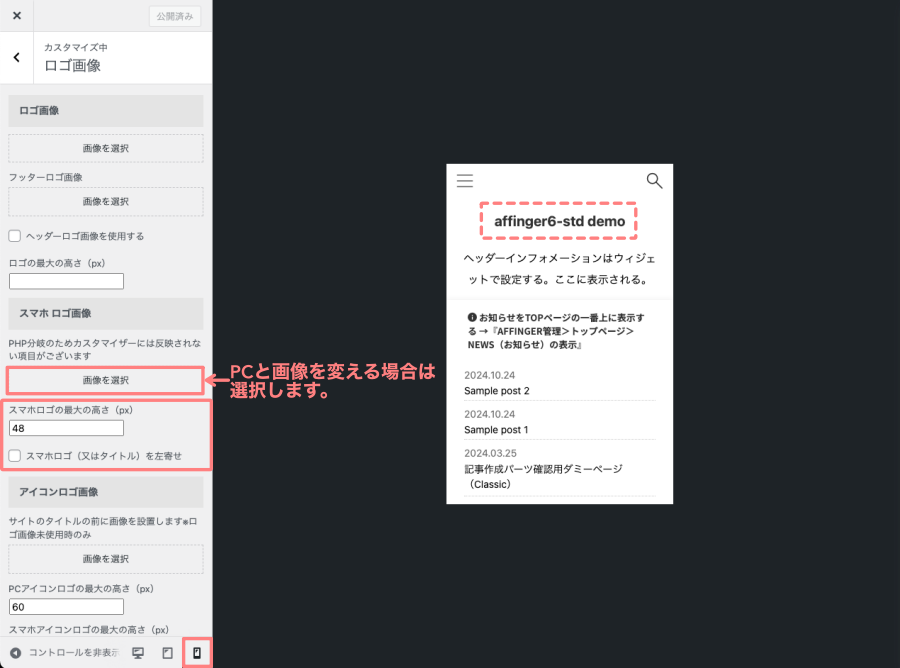The image size is (900, 668).
Task: Click the search magnifier in site preview
Action: click(x=654, y=181)
